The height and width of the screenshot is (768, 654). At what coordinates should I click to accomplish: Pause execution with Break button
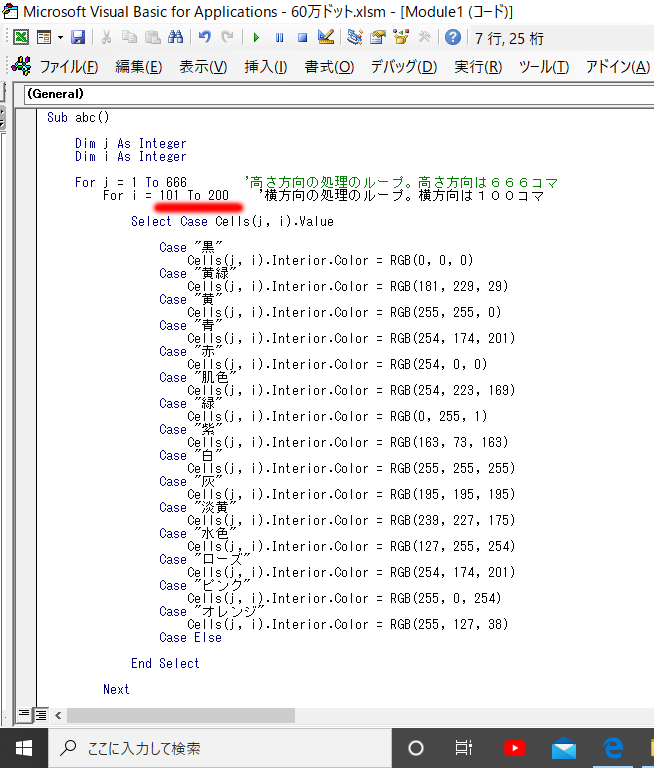click(279, 37)
